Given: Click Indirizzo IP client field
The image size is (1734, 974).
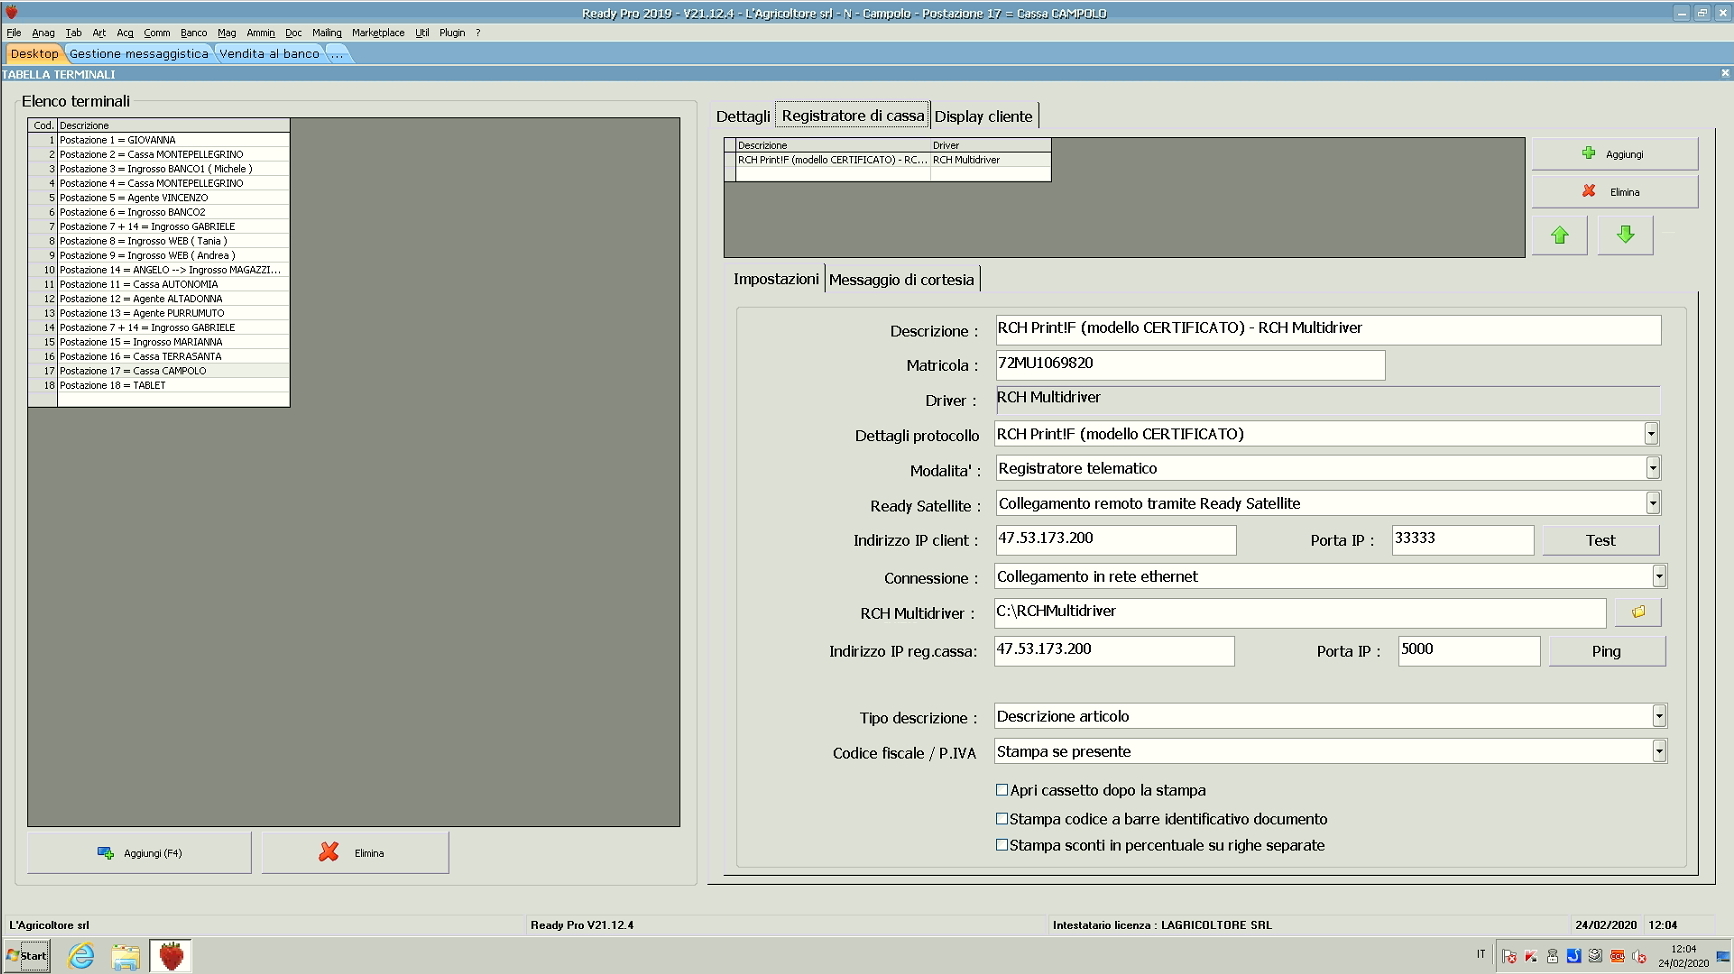Looking at the screenshot, I should pyautogui.click(x=1115, y=539).
